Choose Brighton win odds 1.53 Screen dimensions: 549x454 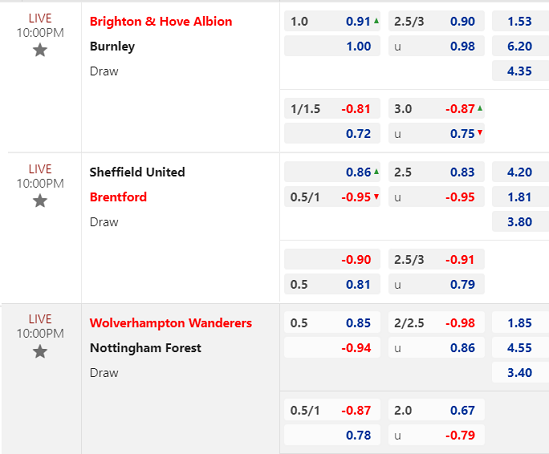pos(520,21)
